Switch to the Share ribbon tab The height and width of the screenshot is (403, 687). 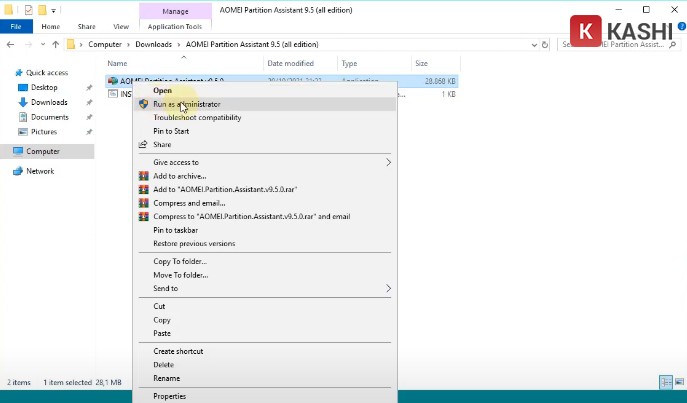[x=86, y=26]
